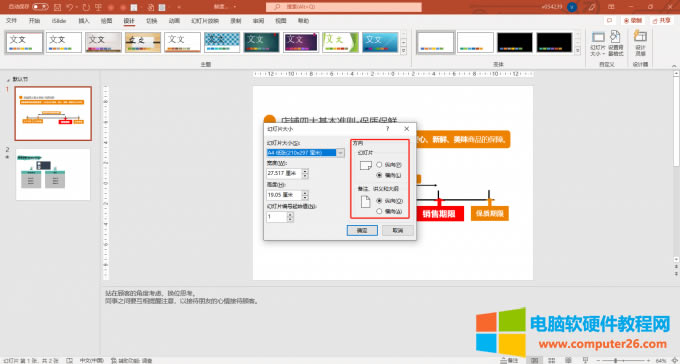The height and width of the screenshot is (364, 680).
Task: Open the comments icon near Share
Action: tap(609, 21)
